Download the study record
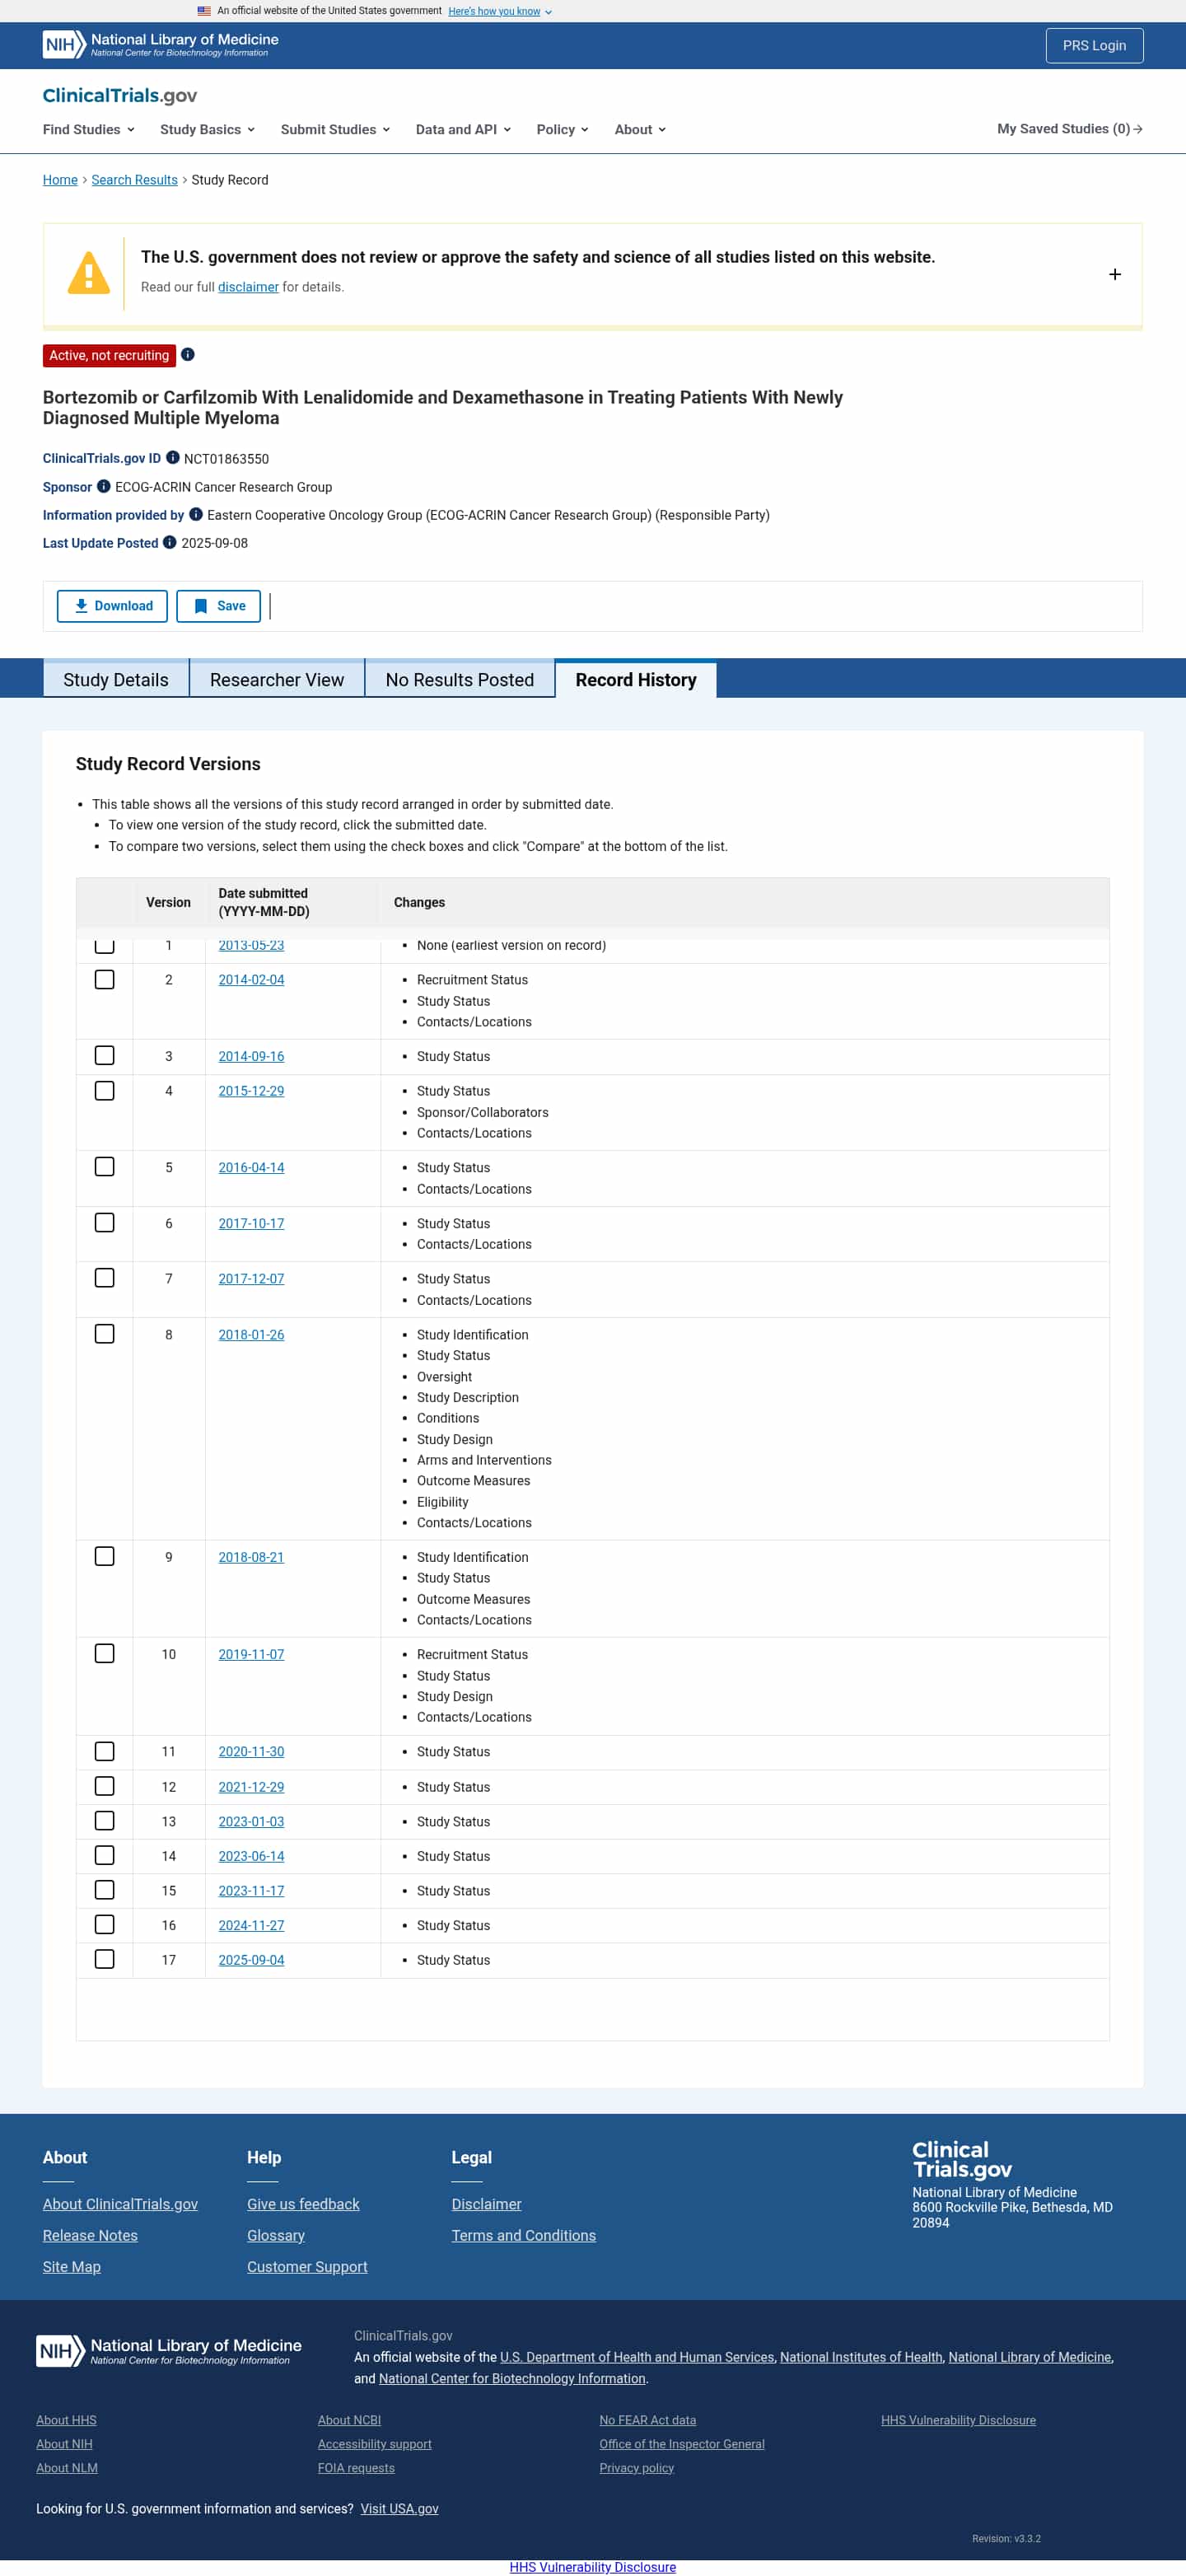This screenshot has height=2576, width=1186. pos(112,606)
